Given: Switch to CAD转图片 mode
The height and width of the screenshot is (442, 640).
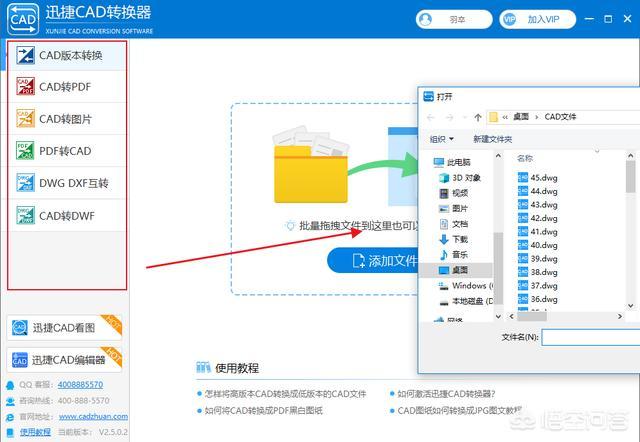Looking at the screenshot, I should point(67,119).
